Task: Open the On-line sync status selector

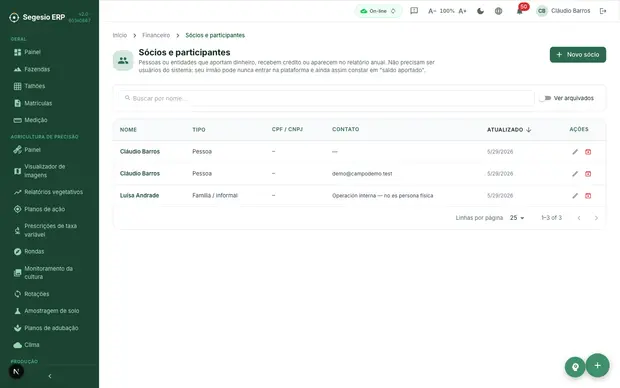Action: point(378,11)
